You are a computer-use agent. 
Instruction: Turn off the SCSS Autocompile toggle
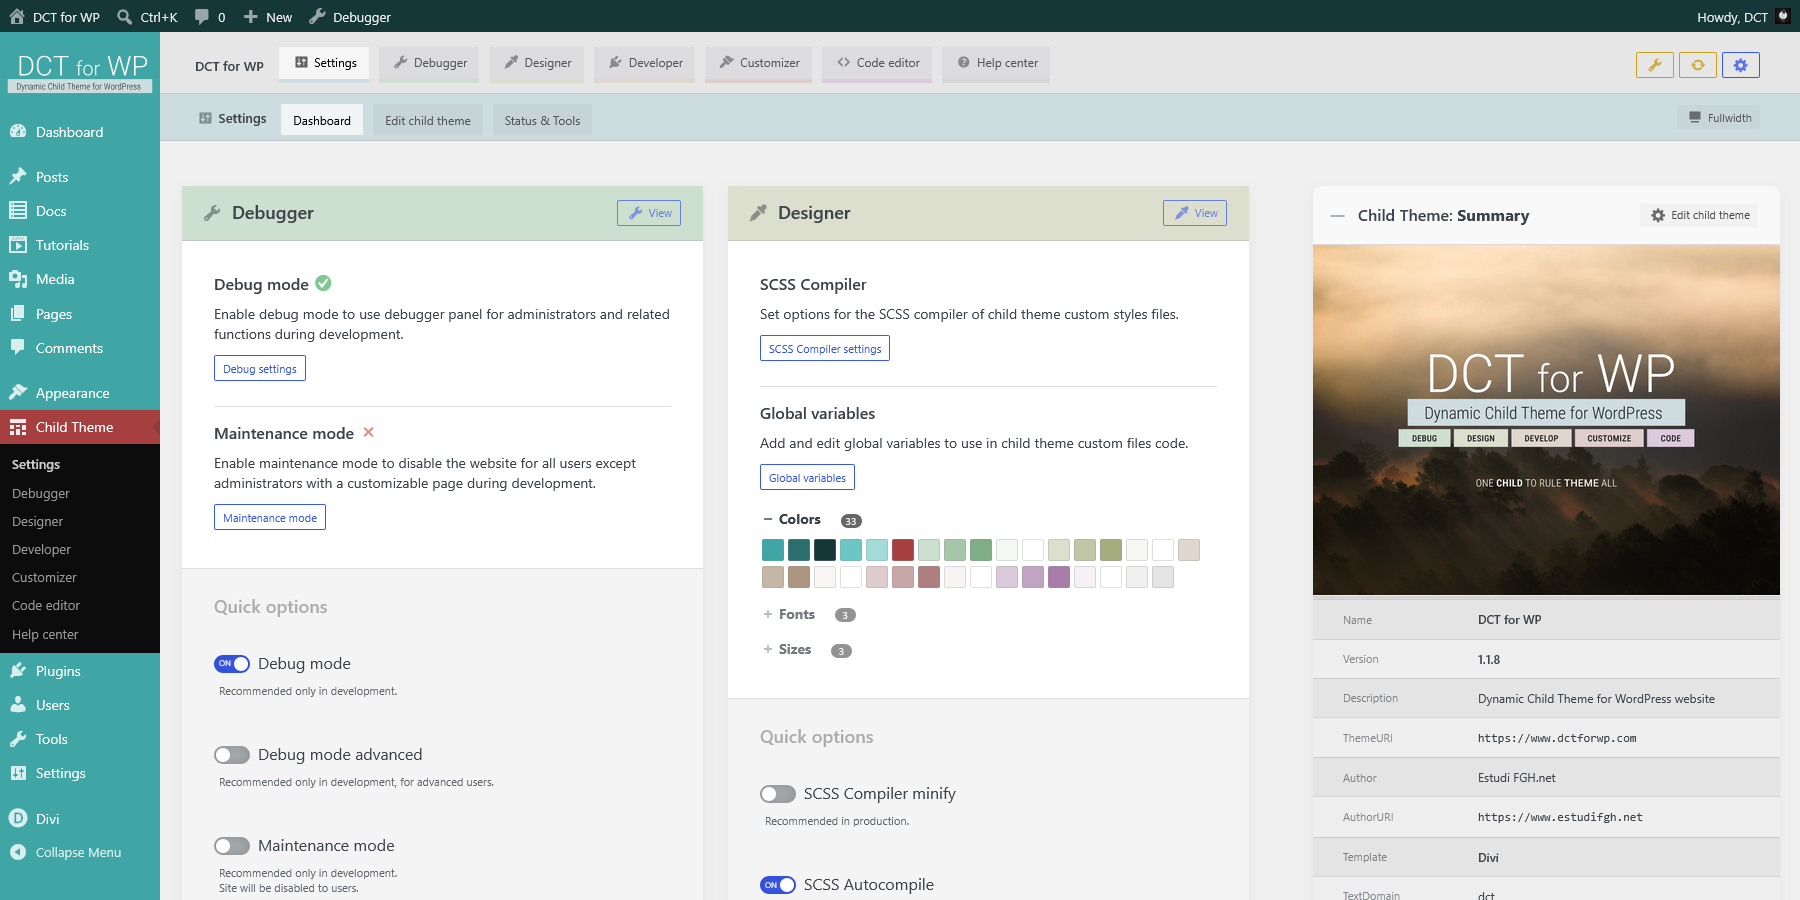coord(778,885)
